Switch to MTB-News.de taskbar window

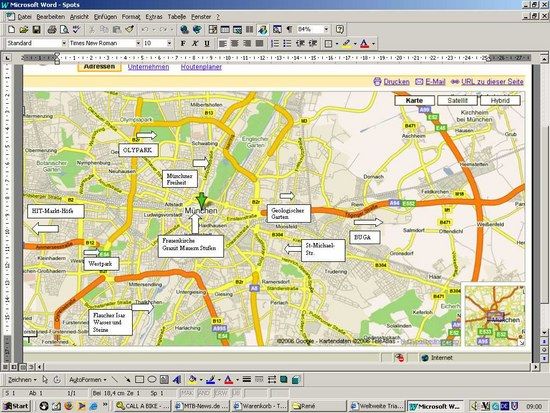tap(202, 406)
